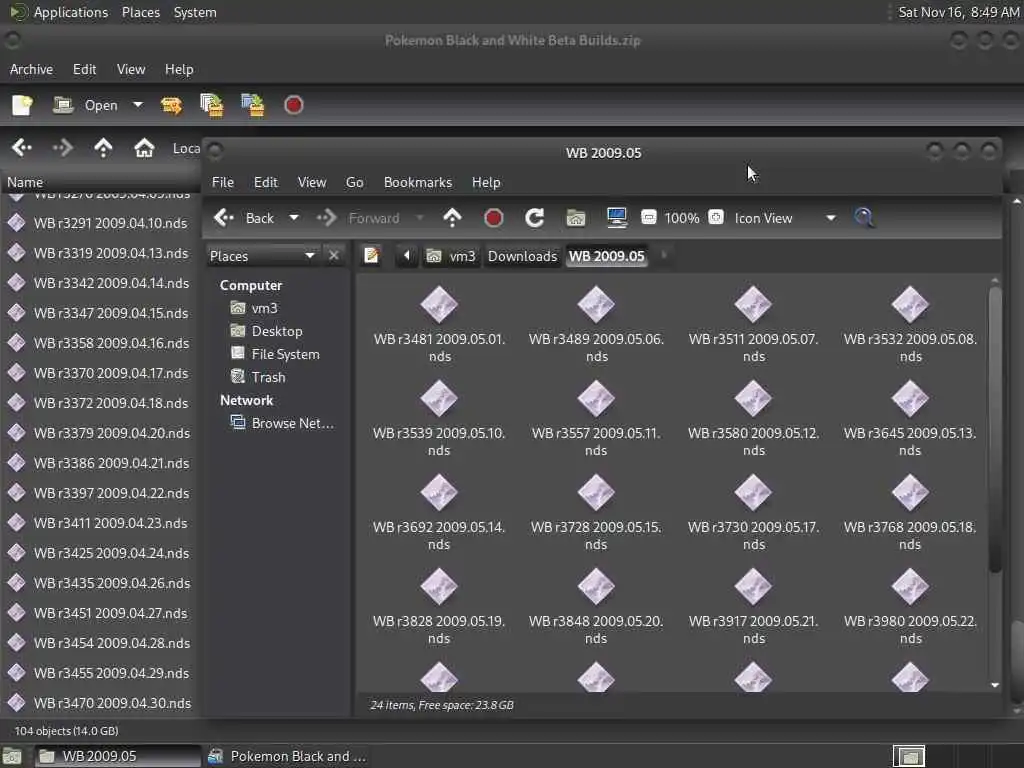Select WB r3379 2009.04.20.nds in archive list
This screenshot has width=1024, height=768.
point(98,433)
